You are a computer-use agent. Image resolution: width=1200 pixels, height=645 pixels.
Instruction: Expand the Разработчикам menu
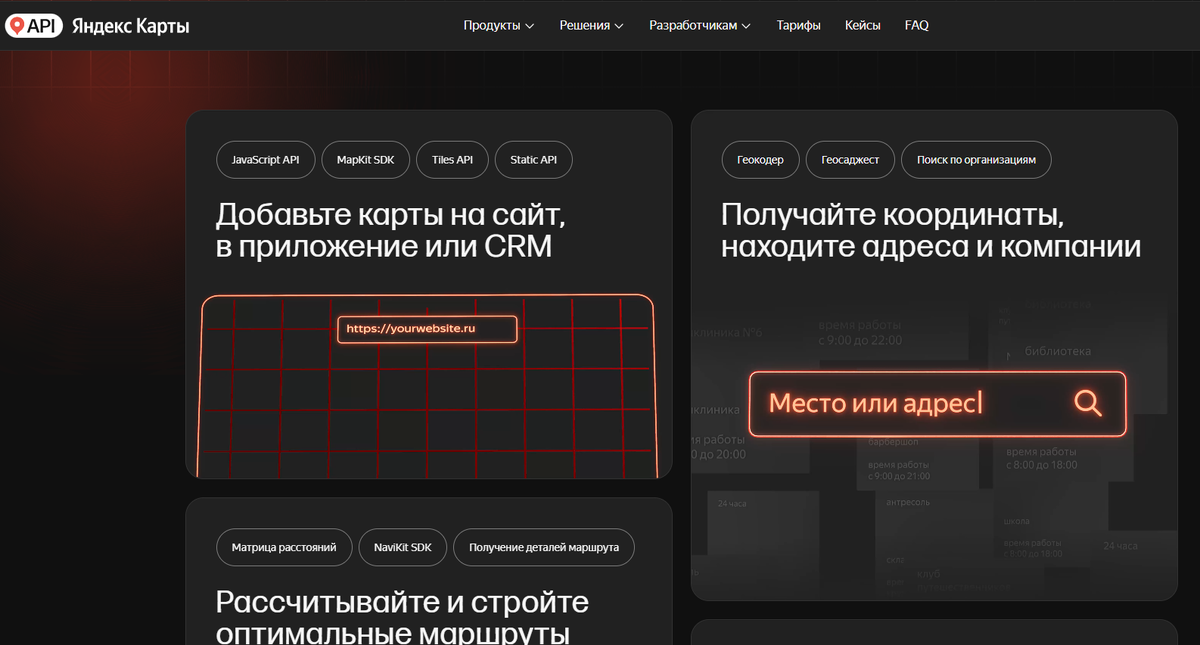[700, 26]
